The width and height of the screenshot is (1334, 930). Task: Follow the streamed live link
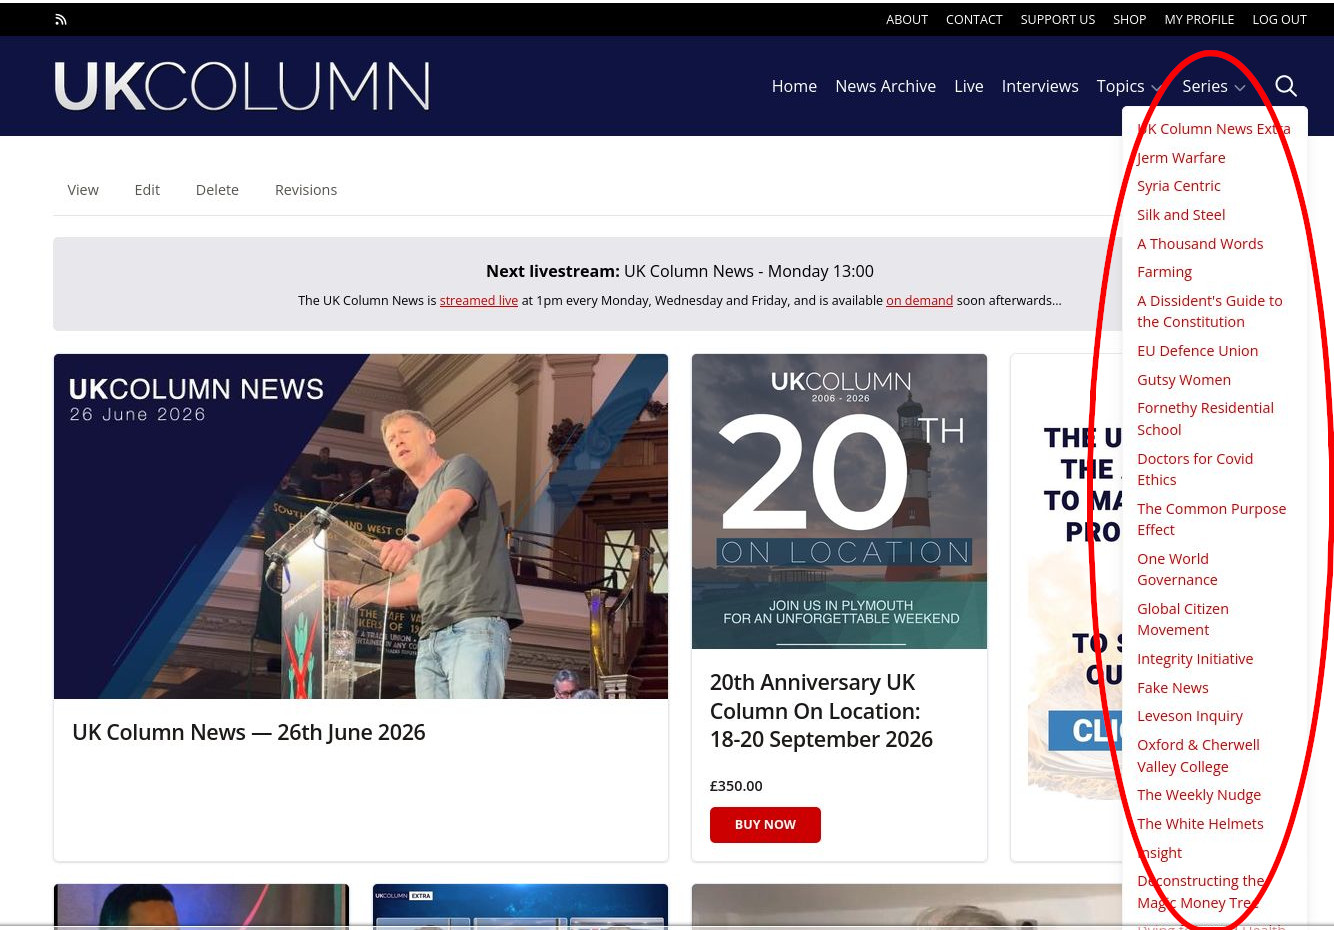point(479,300)
